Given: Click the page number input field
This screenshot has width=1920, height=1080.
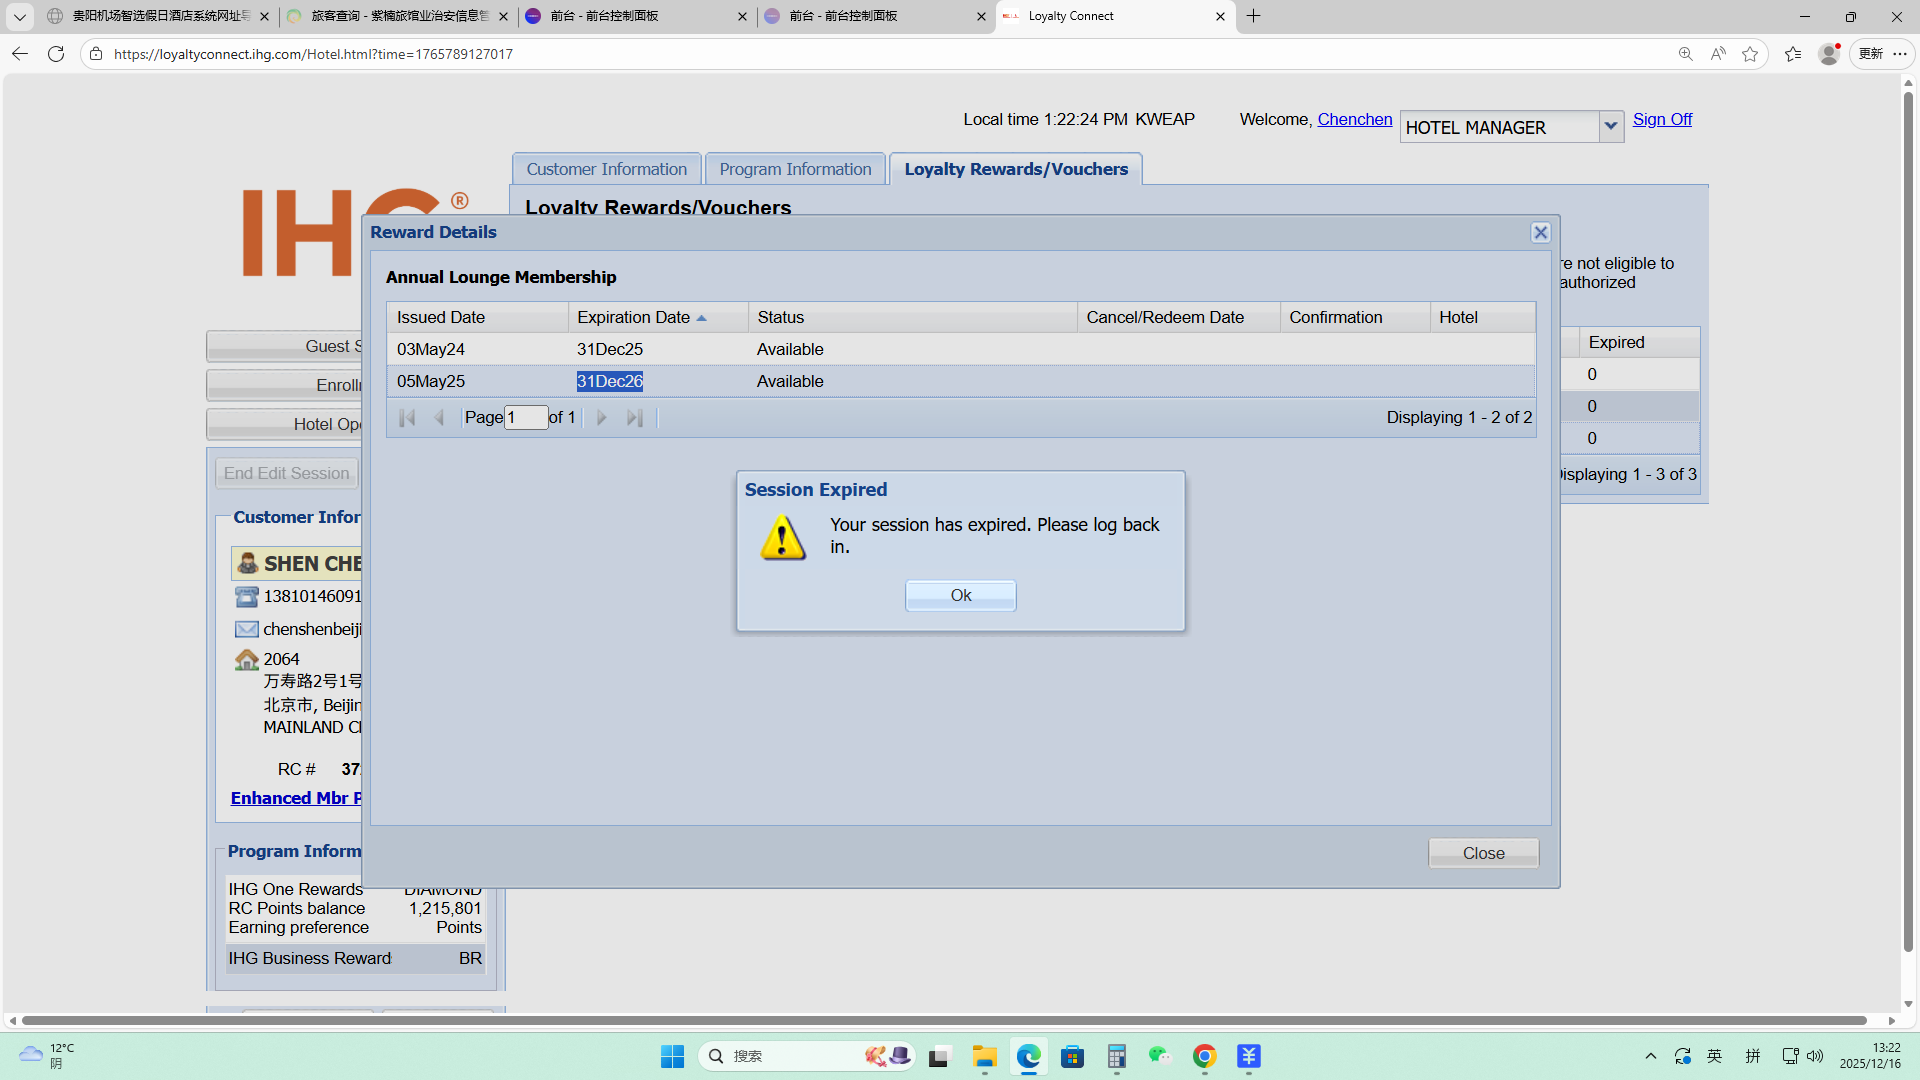Looking at the screenshot, I should 525,417.
